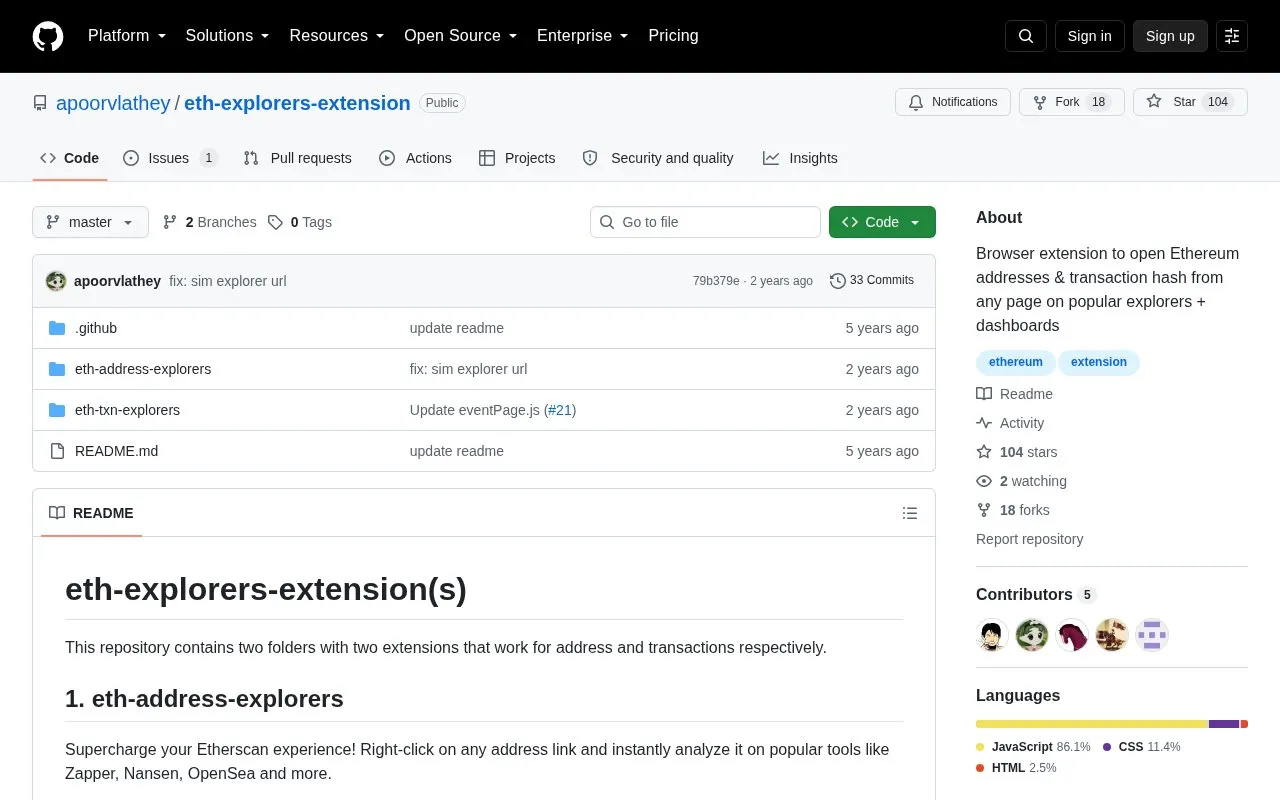Click apoorvlathey commit author avatar
The image size is (1280, 800).
point(56,281)
